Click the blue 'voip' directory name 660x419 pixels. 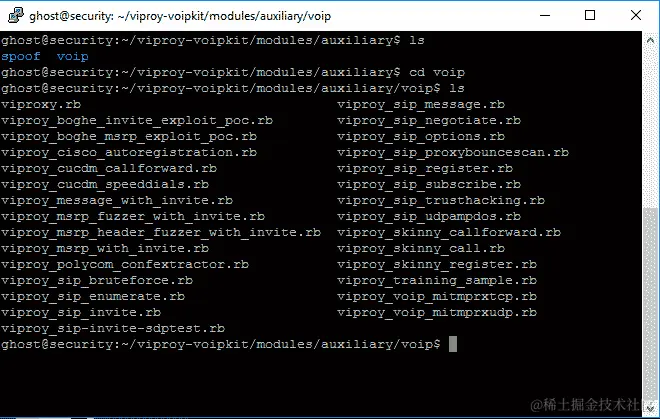pos(73,56)
